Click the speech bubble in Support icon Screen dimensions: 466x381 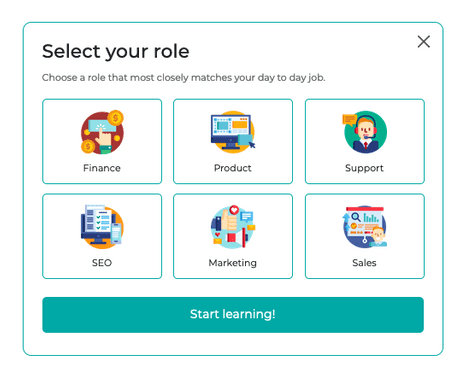pyautogui.click(x=349, y=119)
